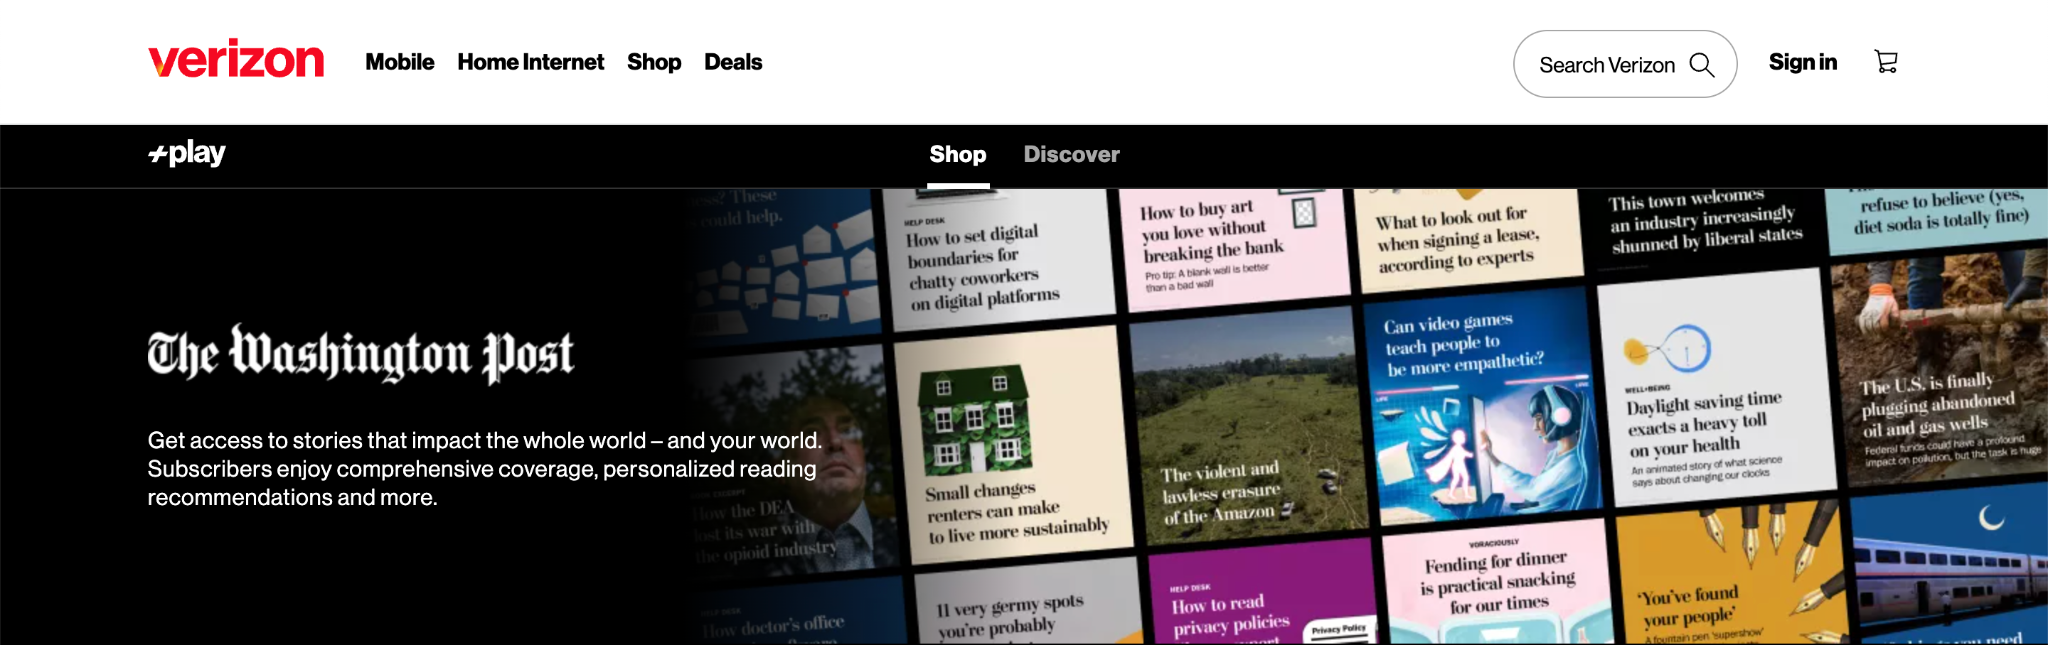This screenshot has height=645, width=2048.
Task: Open the Amazon erasure story tile
Action: 1248,425
